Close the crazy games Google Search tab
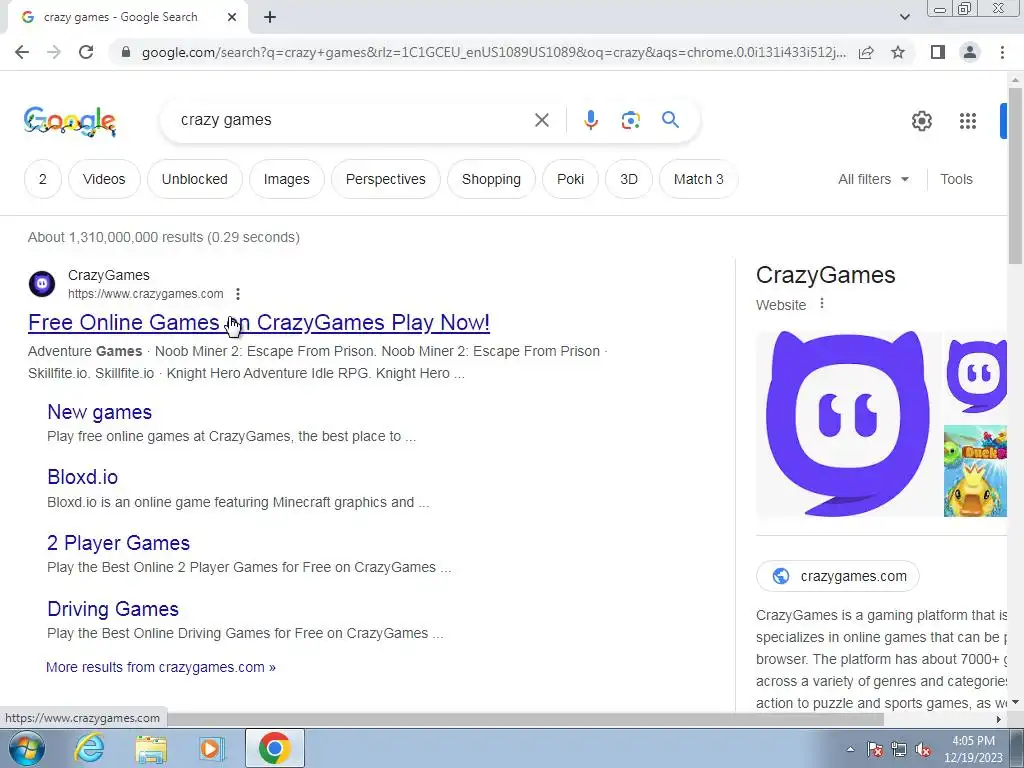This screenshot has height=768, width=1024. pyautogui.click(x=232, y=18)
